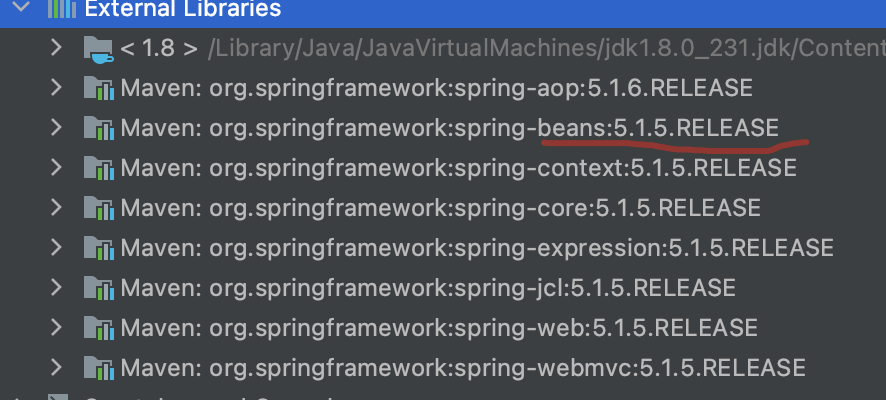Click the External Libraries bar-chart icon

(62, 10)
